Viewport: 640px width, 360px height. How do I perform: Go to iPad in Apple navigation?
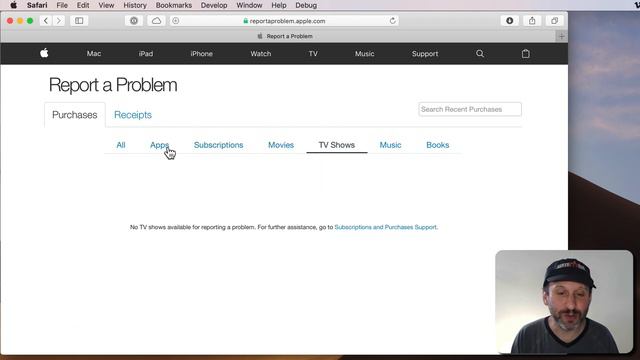[x=146, y=53]
